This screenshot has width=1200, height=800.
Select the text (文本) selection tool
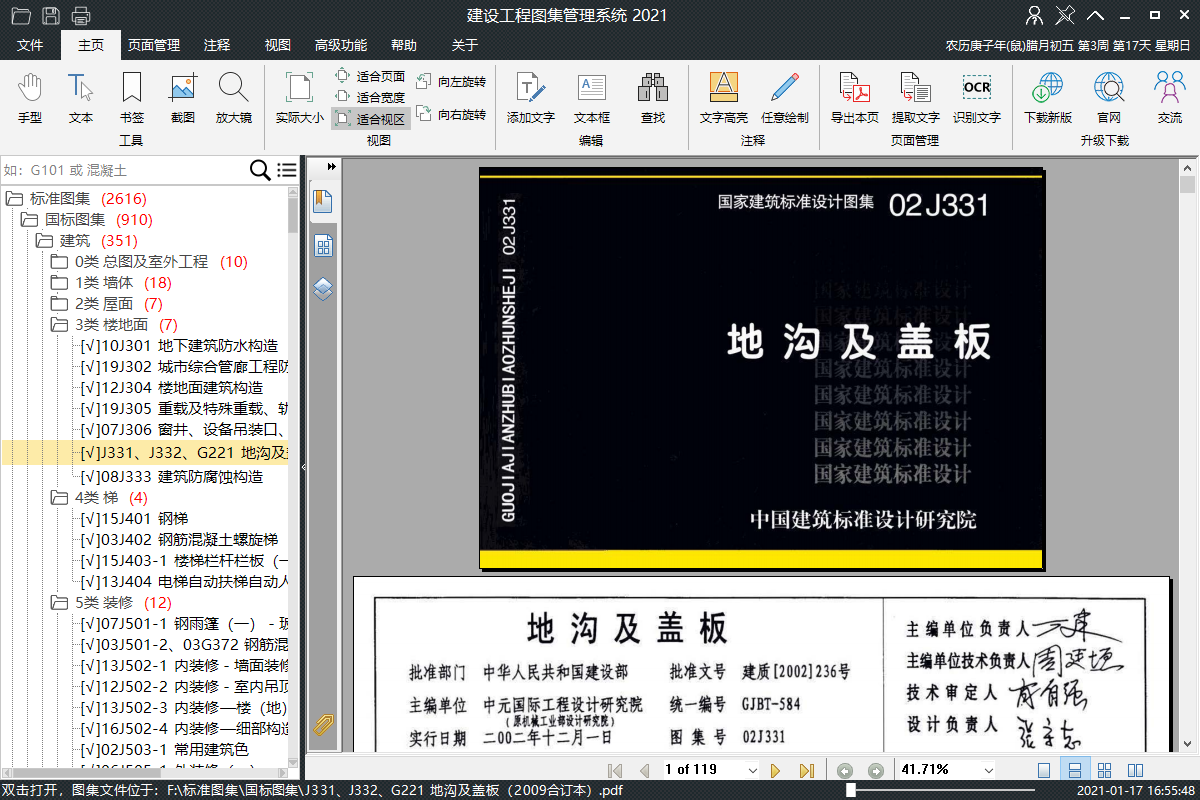[81, 98]
